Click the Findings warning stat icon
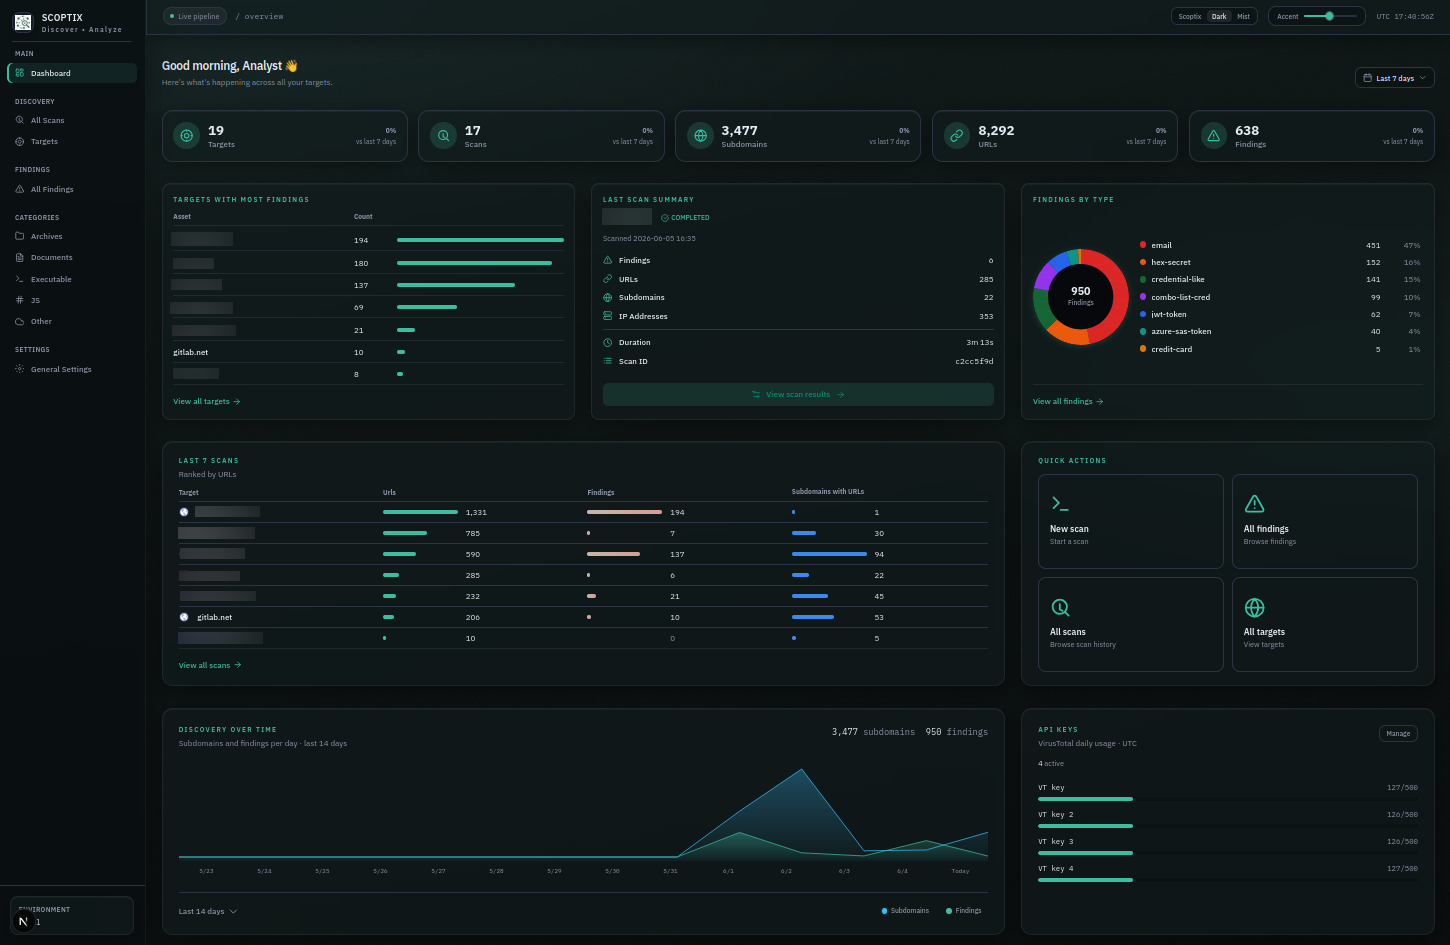This screenshot has width=1450, height=945. (x=1214, y=136)
